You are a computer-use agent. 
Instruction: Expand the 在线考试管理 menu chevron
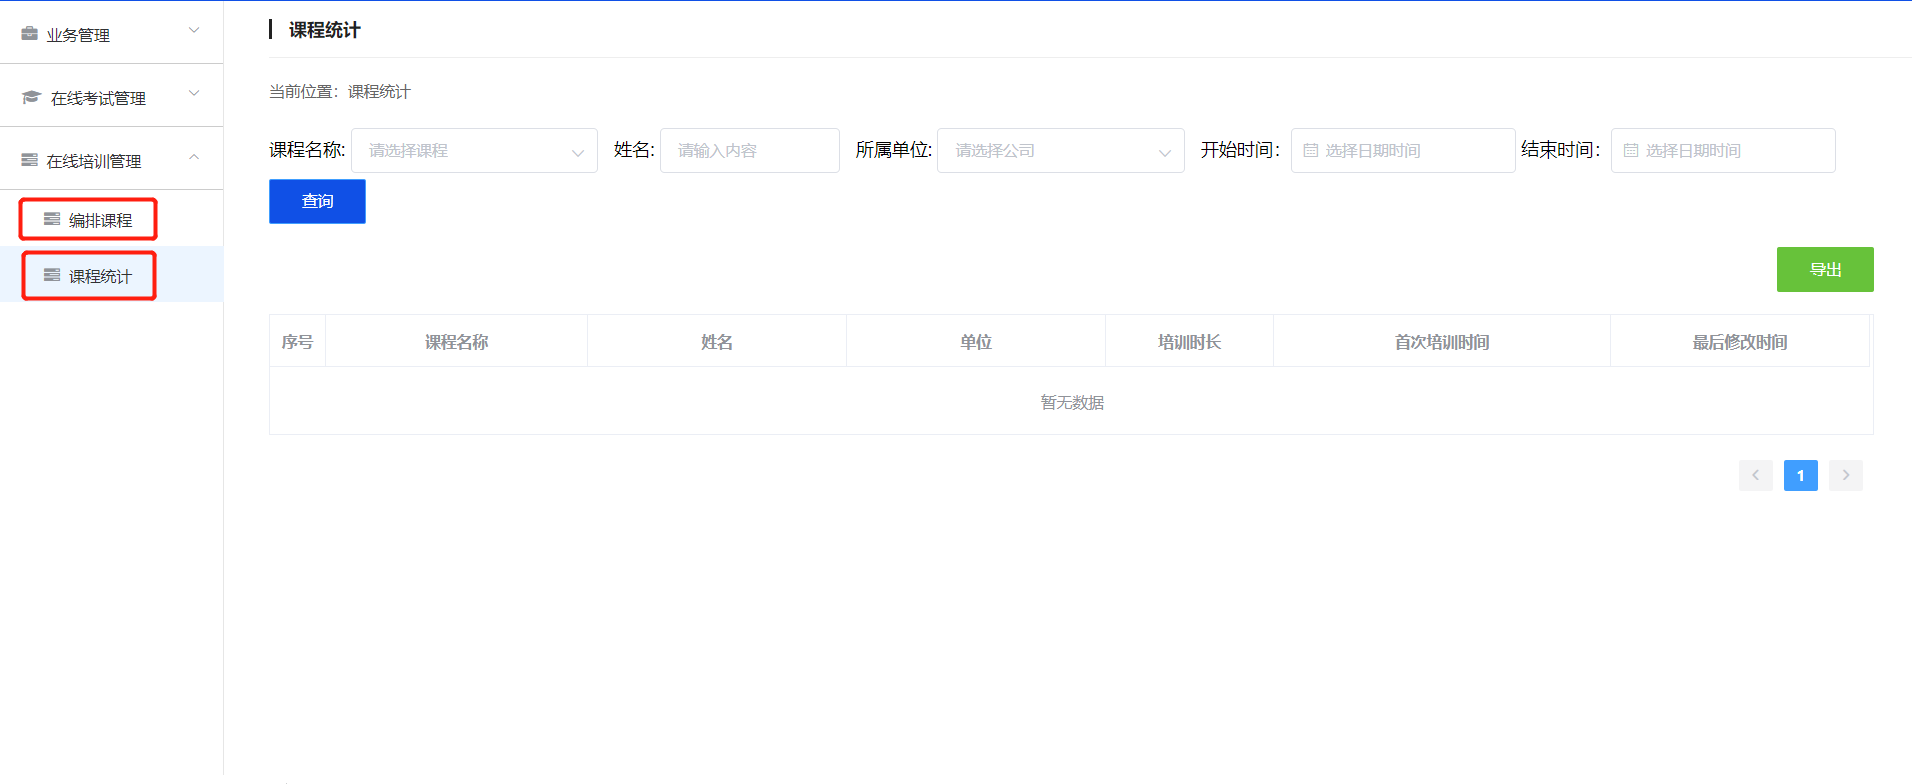(194, 94)
